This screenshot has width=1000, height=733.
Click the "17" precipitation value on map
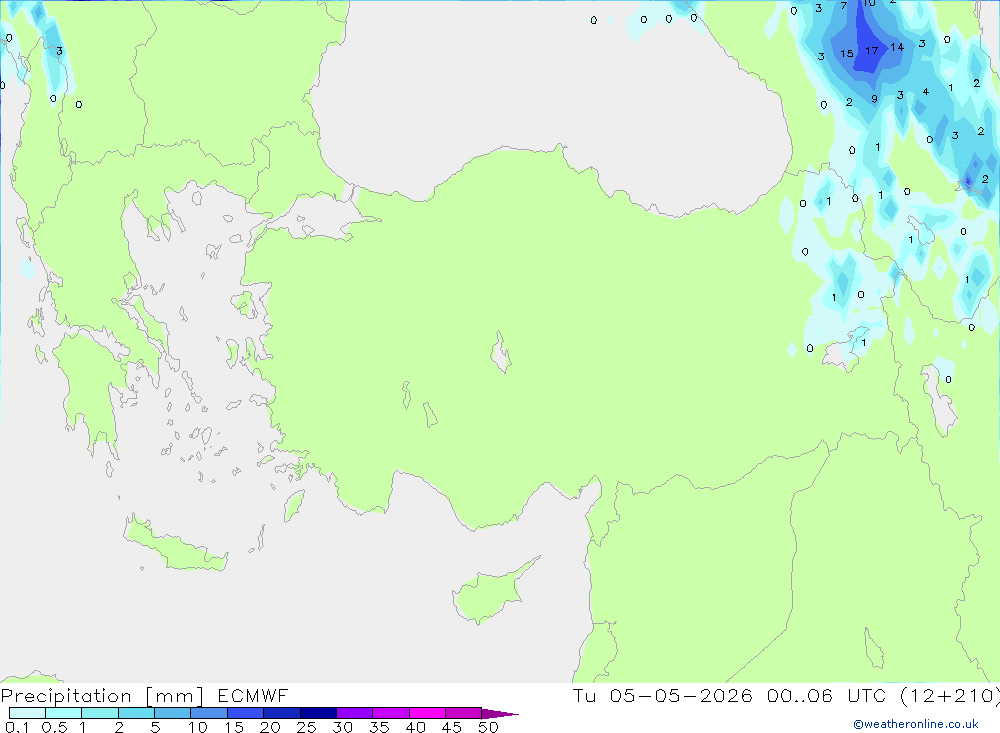coord(872,50)
